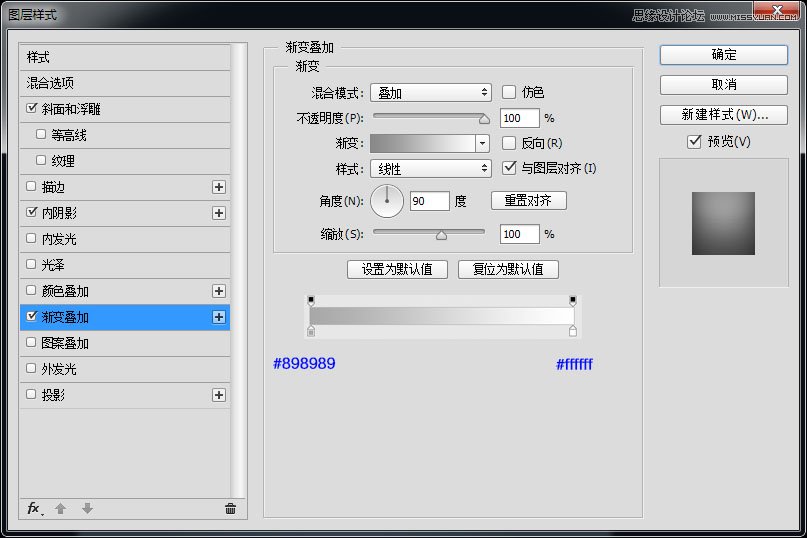
Task: Select the 混合选项 item
Action: 125,83
